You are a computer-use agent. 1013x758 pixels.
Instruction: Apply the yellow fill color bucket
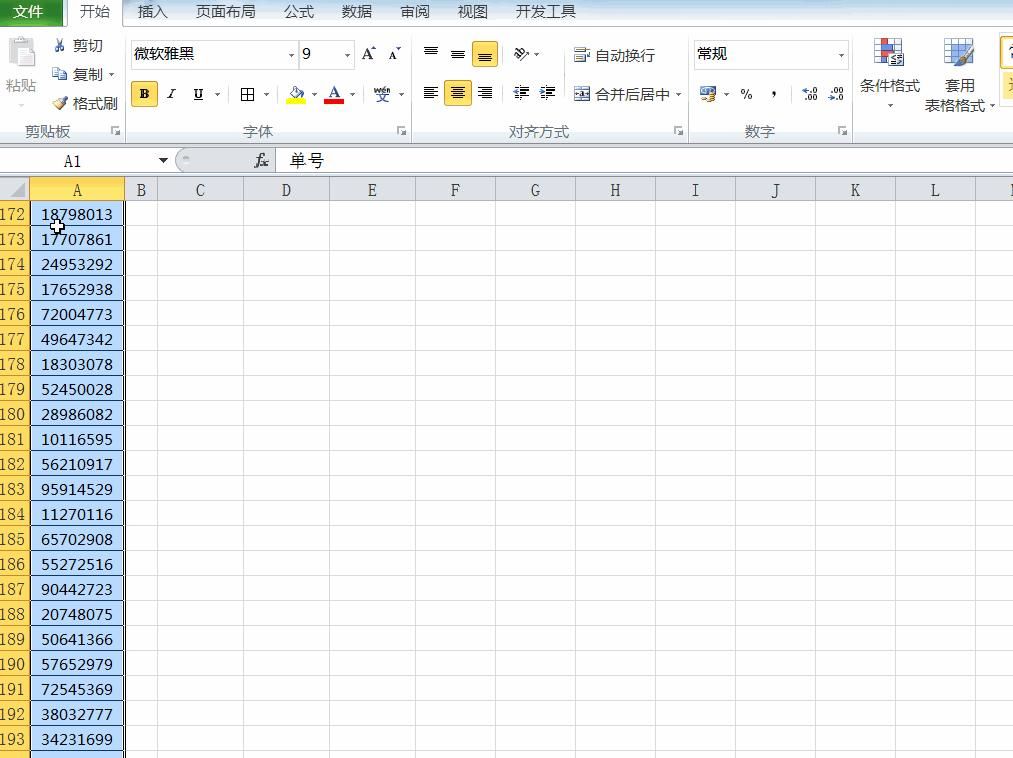click(x=296, y=94)
